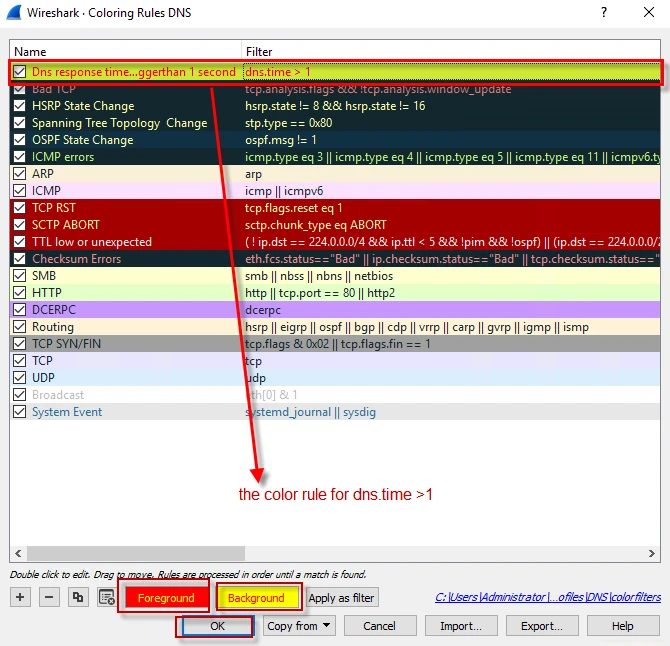The width and height of the screenshot is (670, 646).
Task: Click the add new rule plus icon
Action: [20, 598]
